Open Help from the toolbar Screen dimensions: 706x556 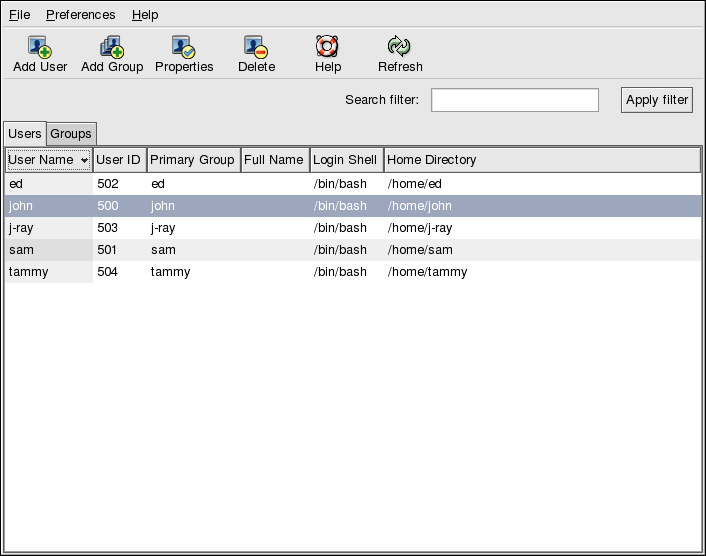click(x=327, y=47)
